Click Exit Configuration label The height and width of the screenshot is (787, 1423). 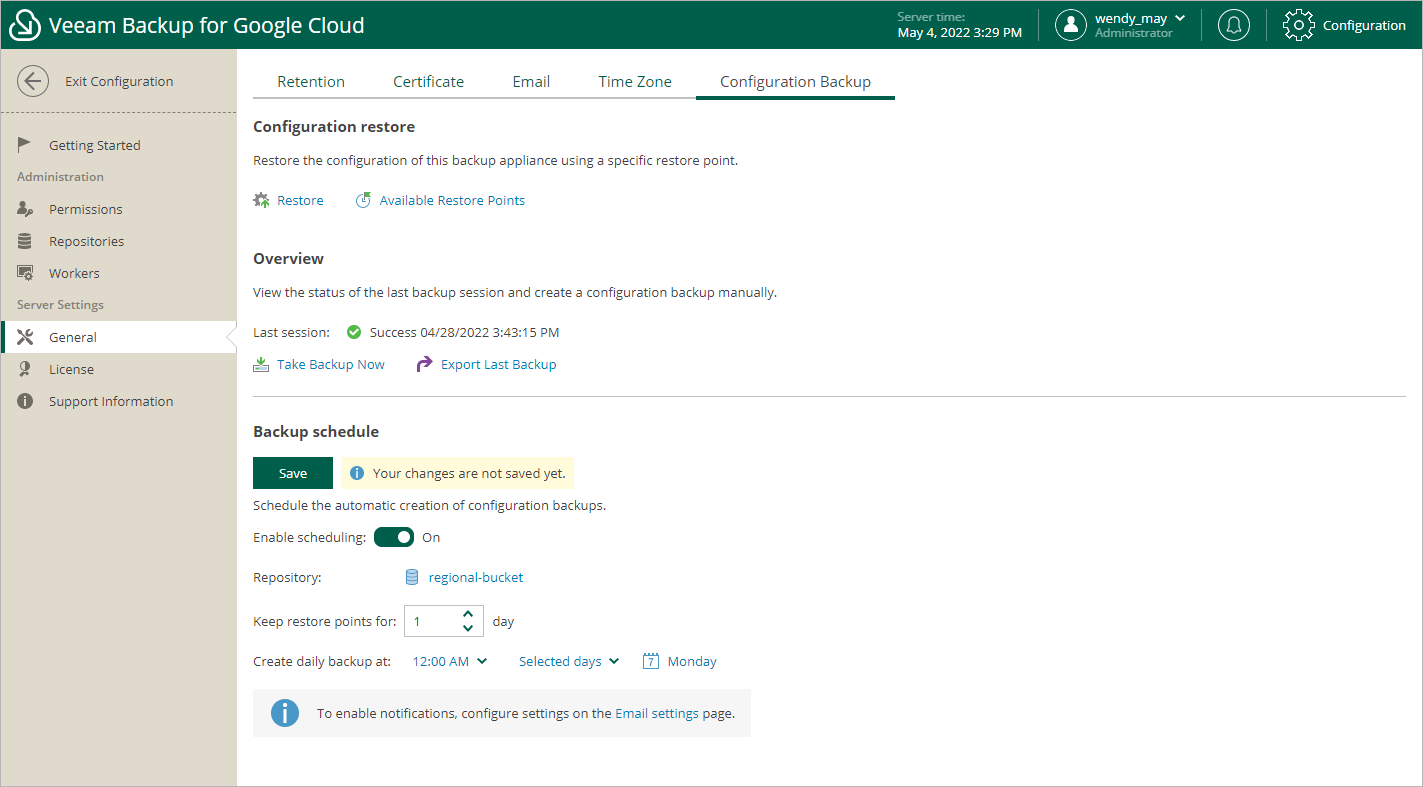[119, 81]
